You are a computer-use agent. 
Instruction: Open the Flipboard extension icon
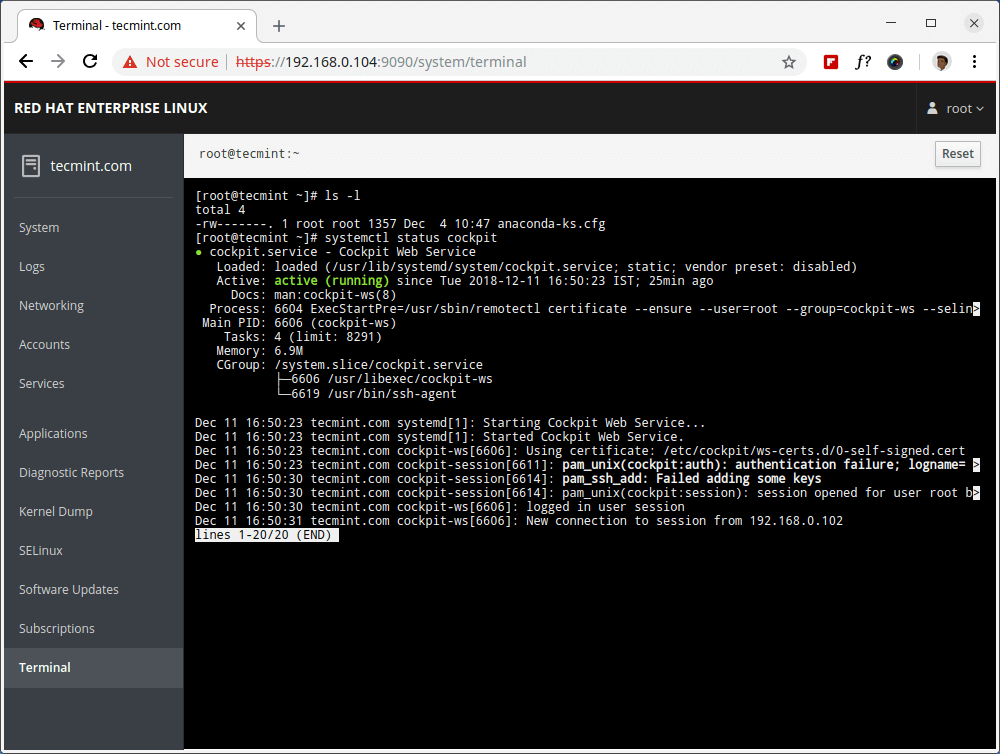pyautogui.click(x=830, y=62)
